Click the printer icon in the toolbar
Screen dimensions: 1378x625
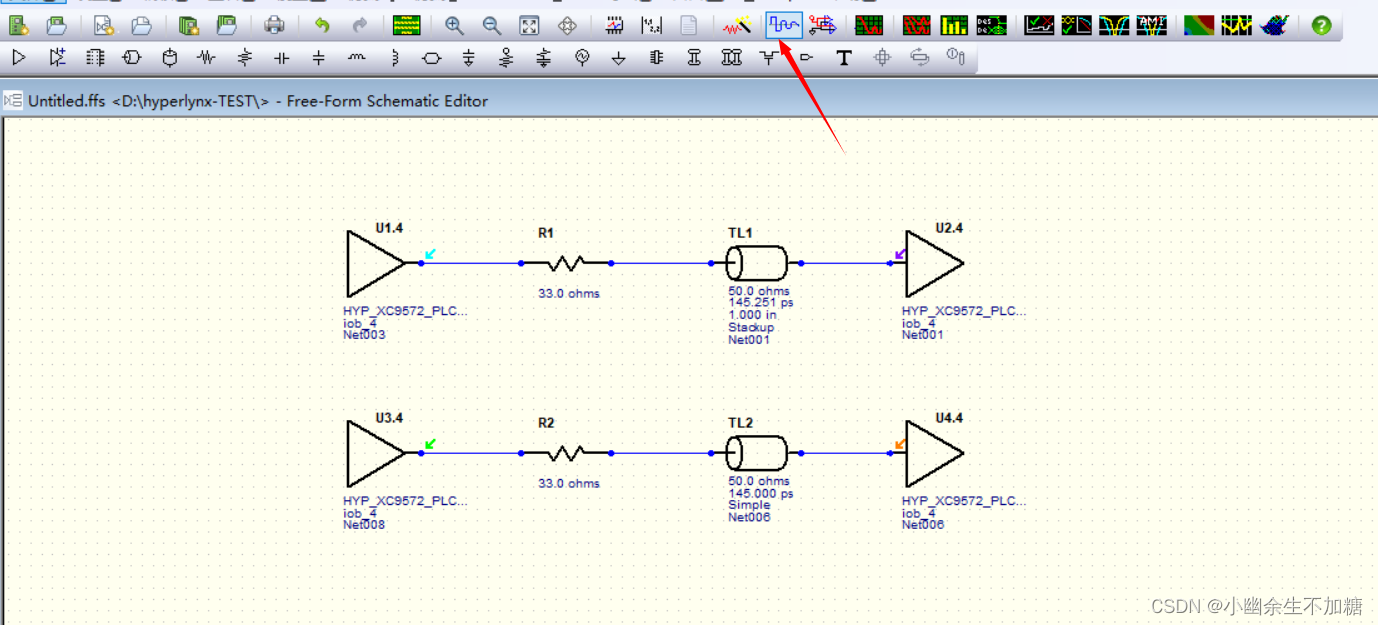[274, 25]
